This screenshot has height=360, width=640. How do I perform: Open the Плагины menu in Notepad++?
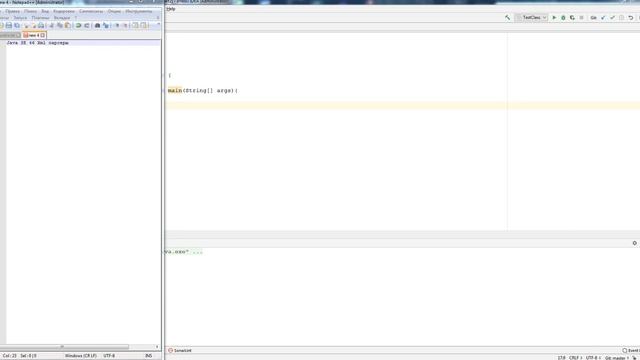click(40, 18)
